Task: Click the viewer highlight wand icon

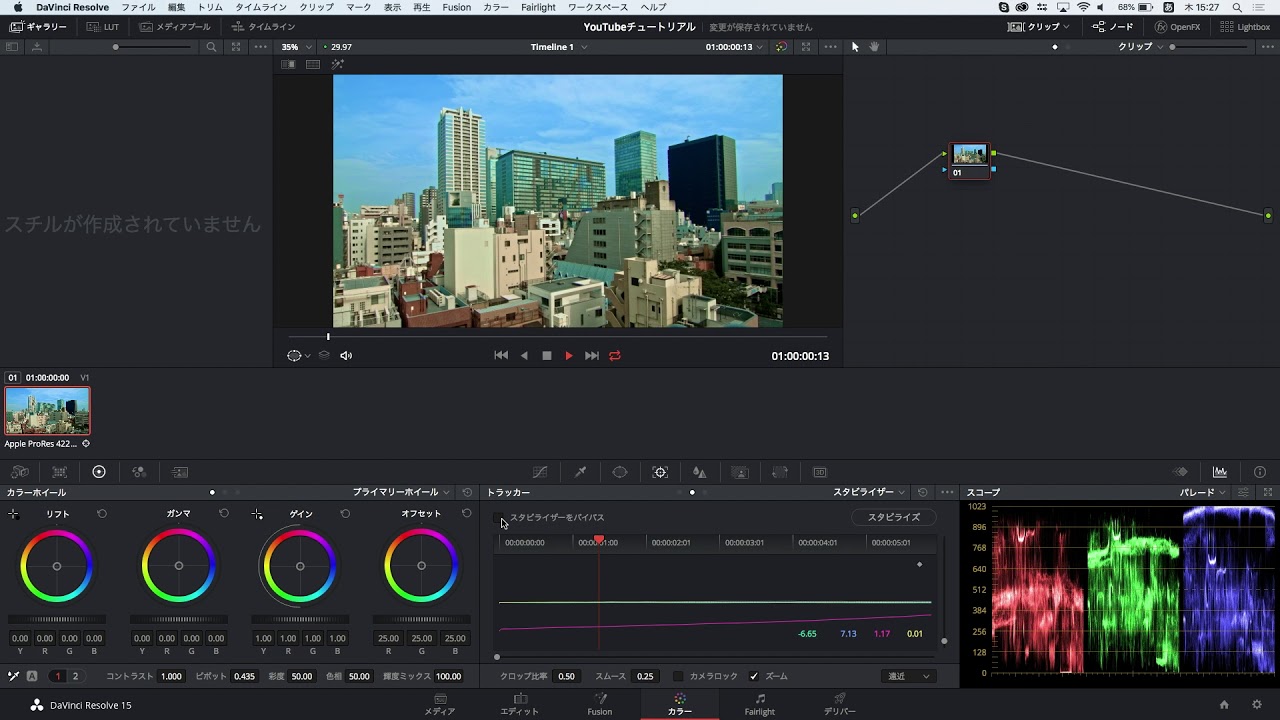Action: click(338, 64)
